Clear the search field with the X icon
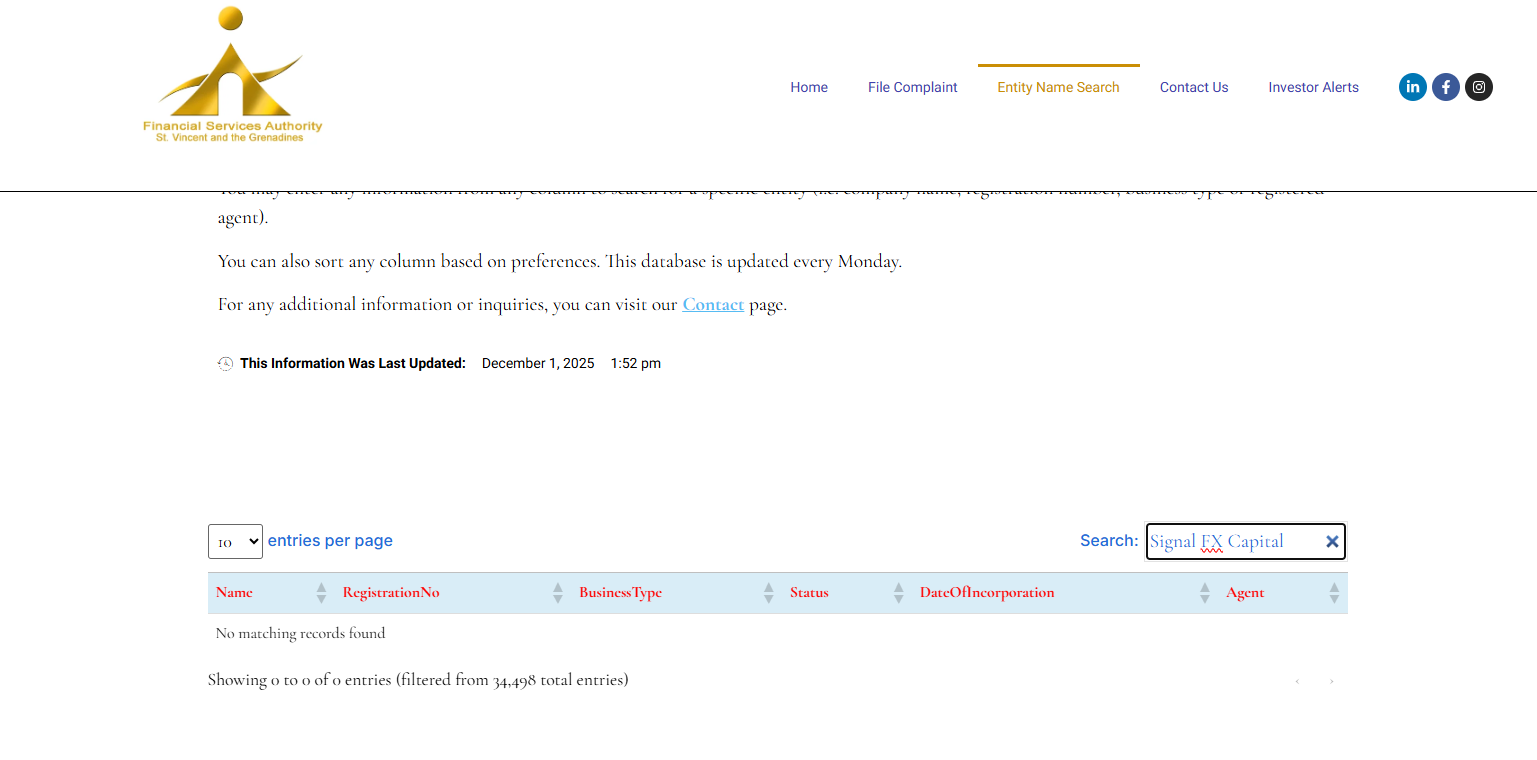Screen dimensions: 1537x760 [x=1332, y=542]
